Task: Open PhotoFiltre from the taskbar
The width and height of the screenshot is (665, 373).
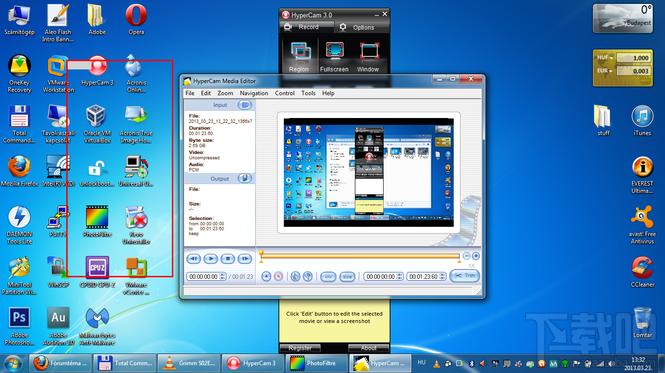Action: coord(316,363)
